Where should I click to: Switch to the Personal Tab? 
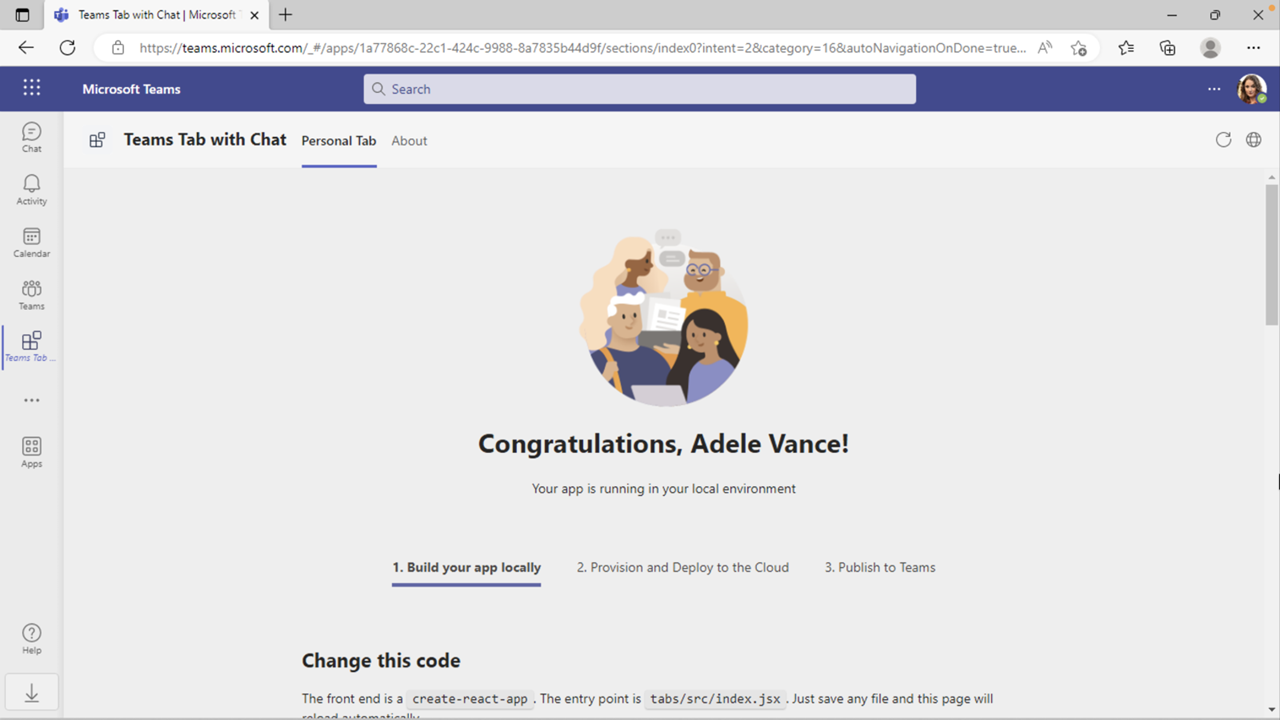click(339, 141)
